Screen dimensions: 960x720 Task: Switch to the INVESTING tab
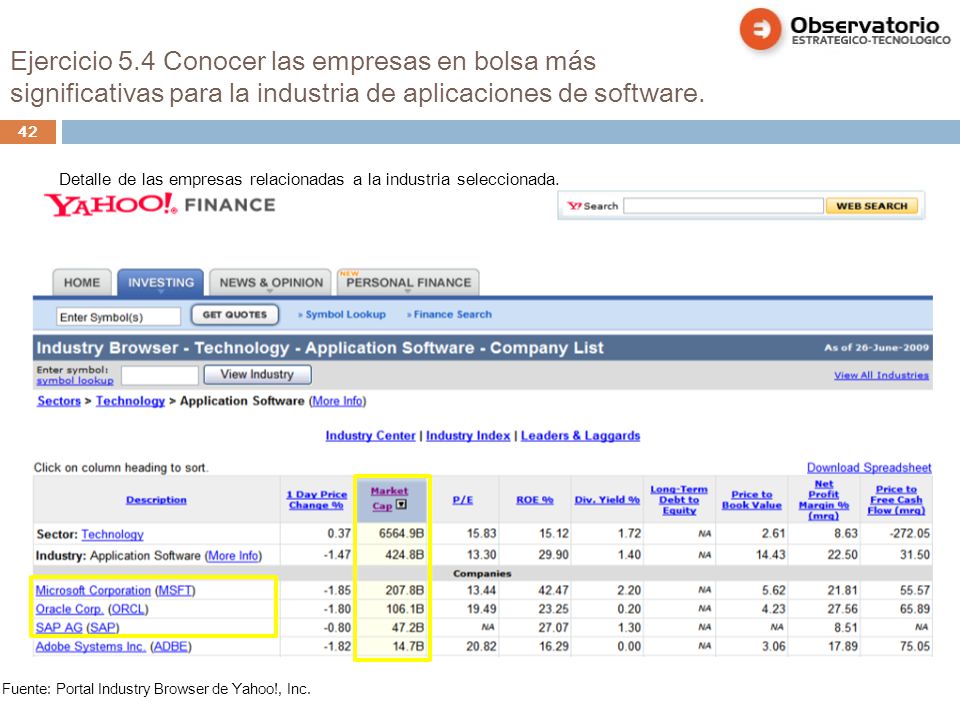pos(160,282)
